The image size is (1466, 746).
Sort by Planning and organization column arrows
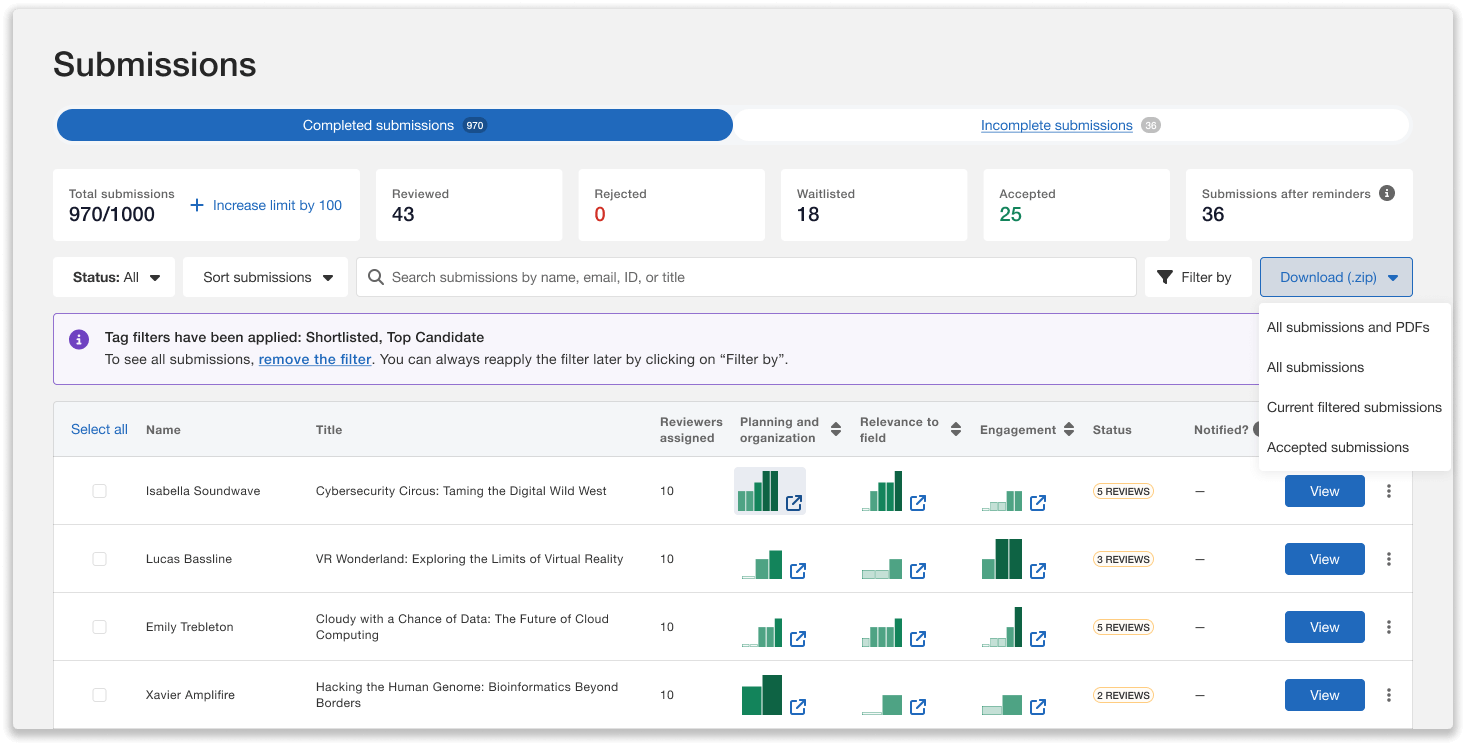click(x=836, y=430)
